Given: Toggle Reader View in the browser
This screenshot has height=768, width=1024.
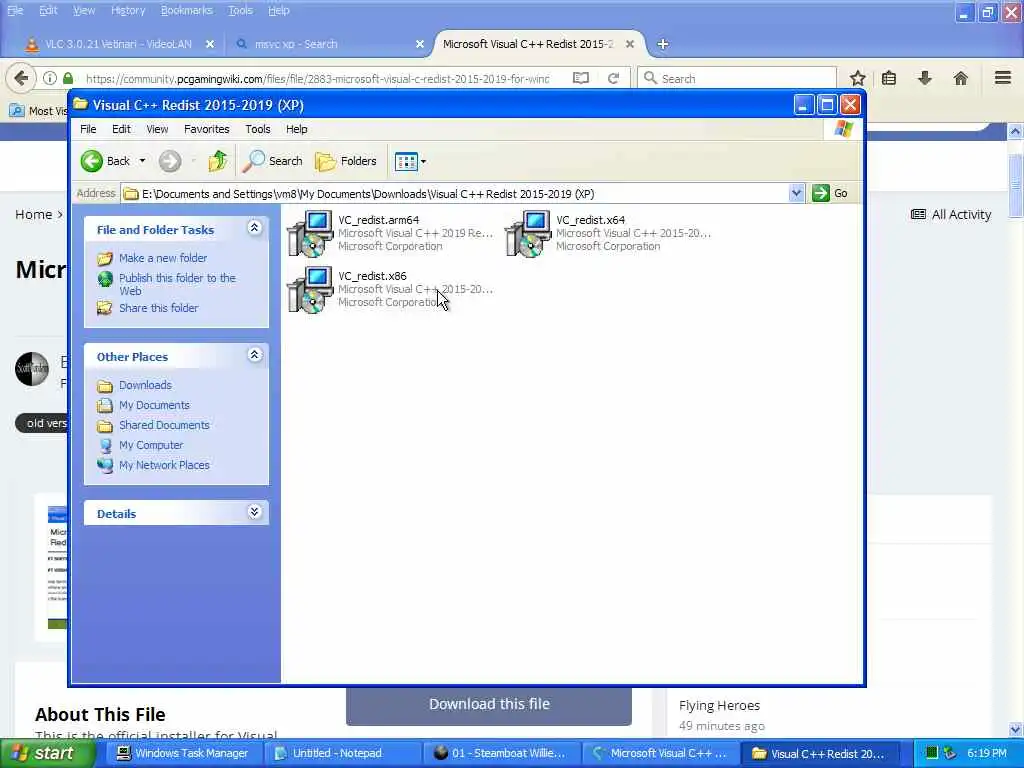Looking at the screenshot, I should [581, 78].
